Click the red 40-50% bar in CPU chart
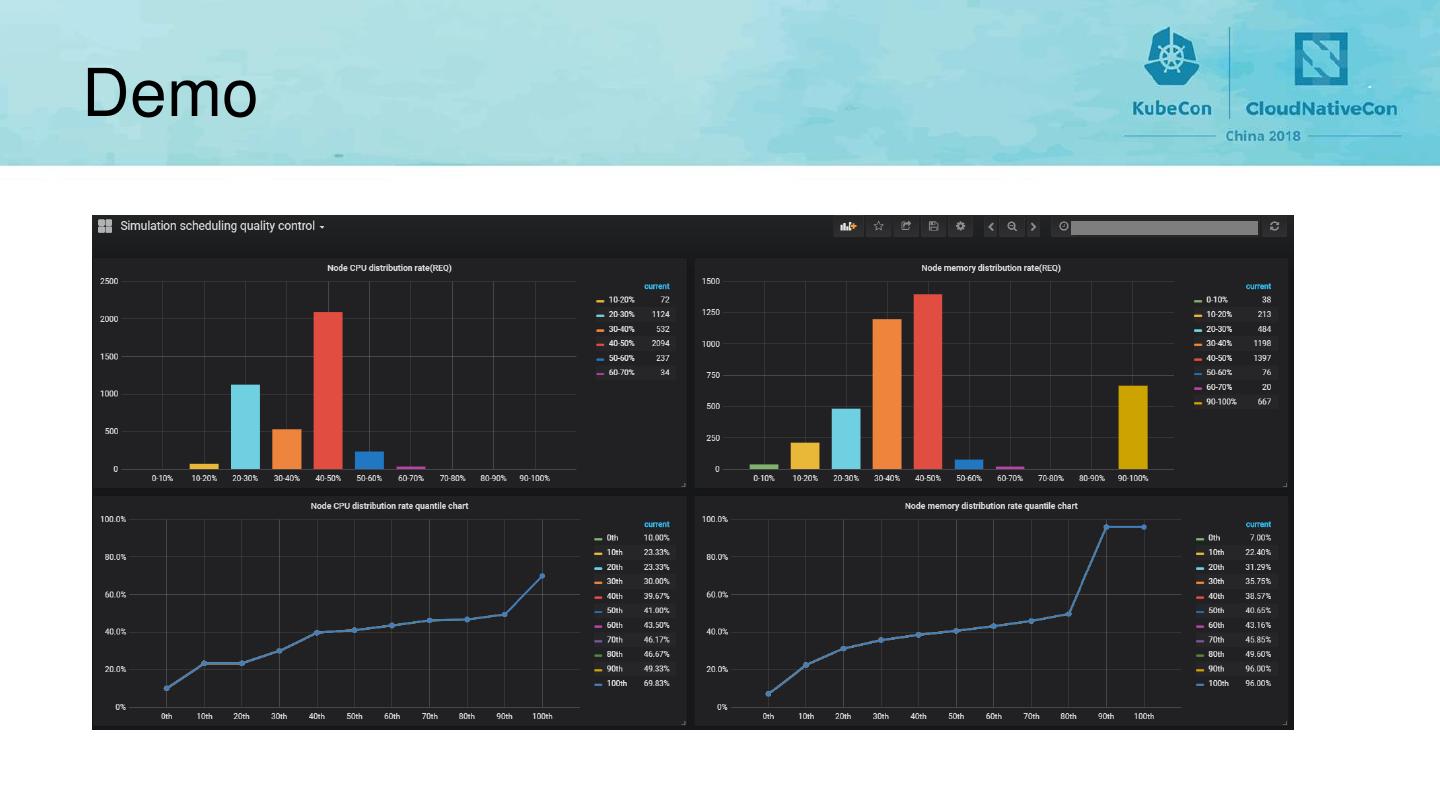Screen dimensions: 1440x810 328,390
